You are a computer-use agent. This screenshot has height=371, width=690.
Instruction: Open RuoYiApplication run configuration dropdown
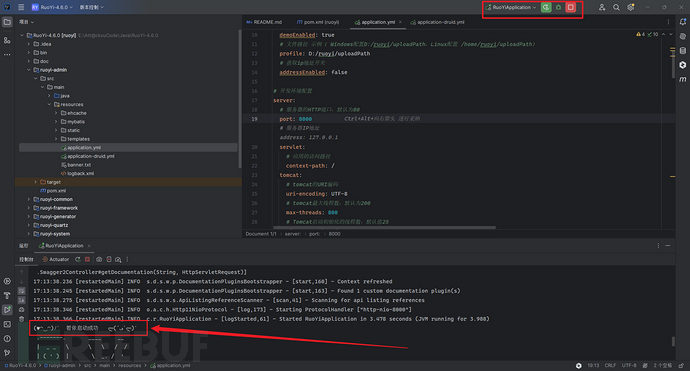(x=511, y=7)
